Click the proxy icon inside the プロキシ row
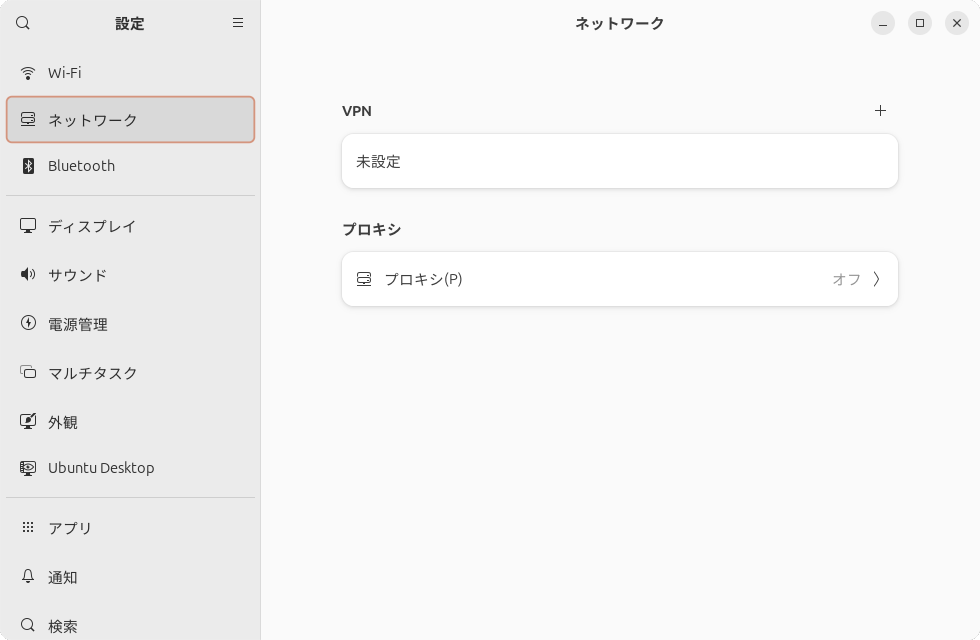This screenshot has height=640, width=980. click(x=363, y=279)
